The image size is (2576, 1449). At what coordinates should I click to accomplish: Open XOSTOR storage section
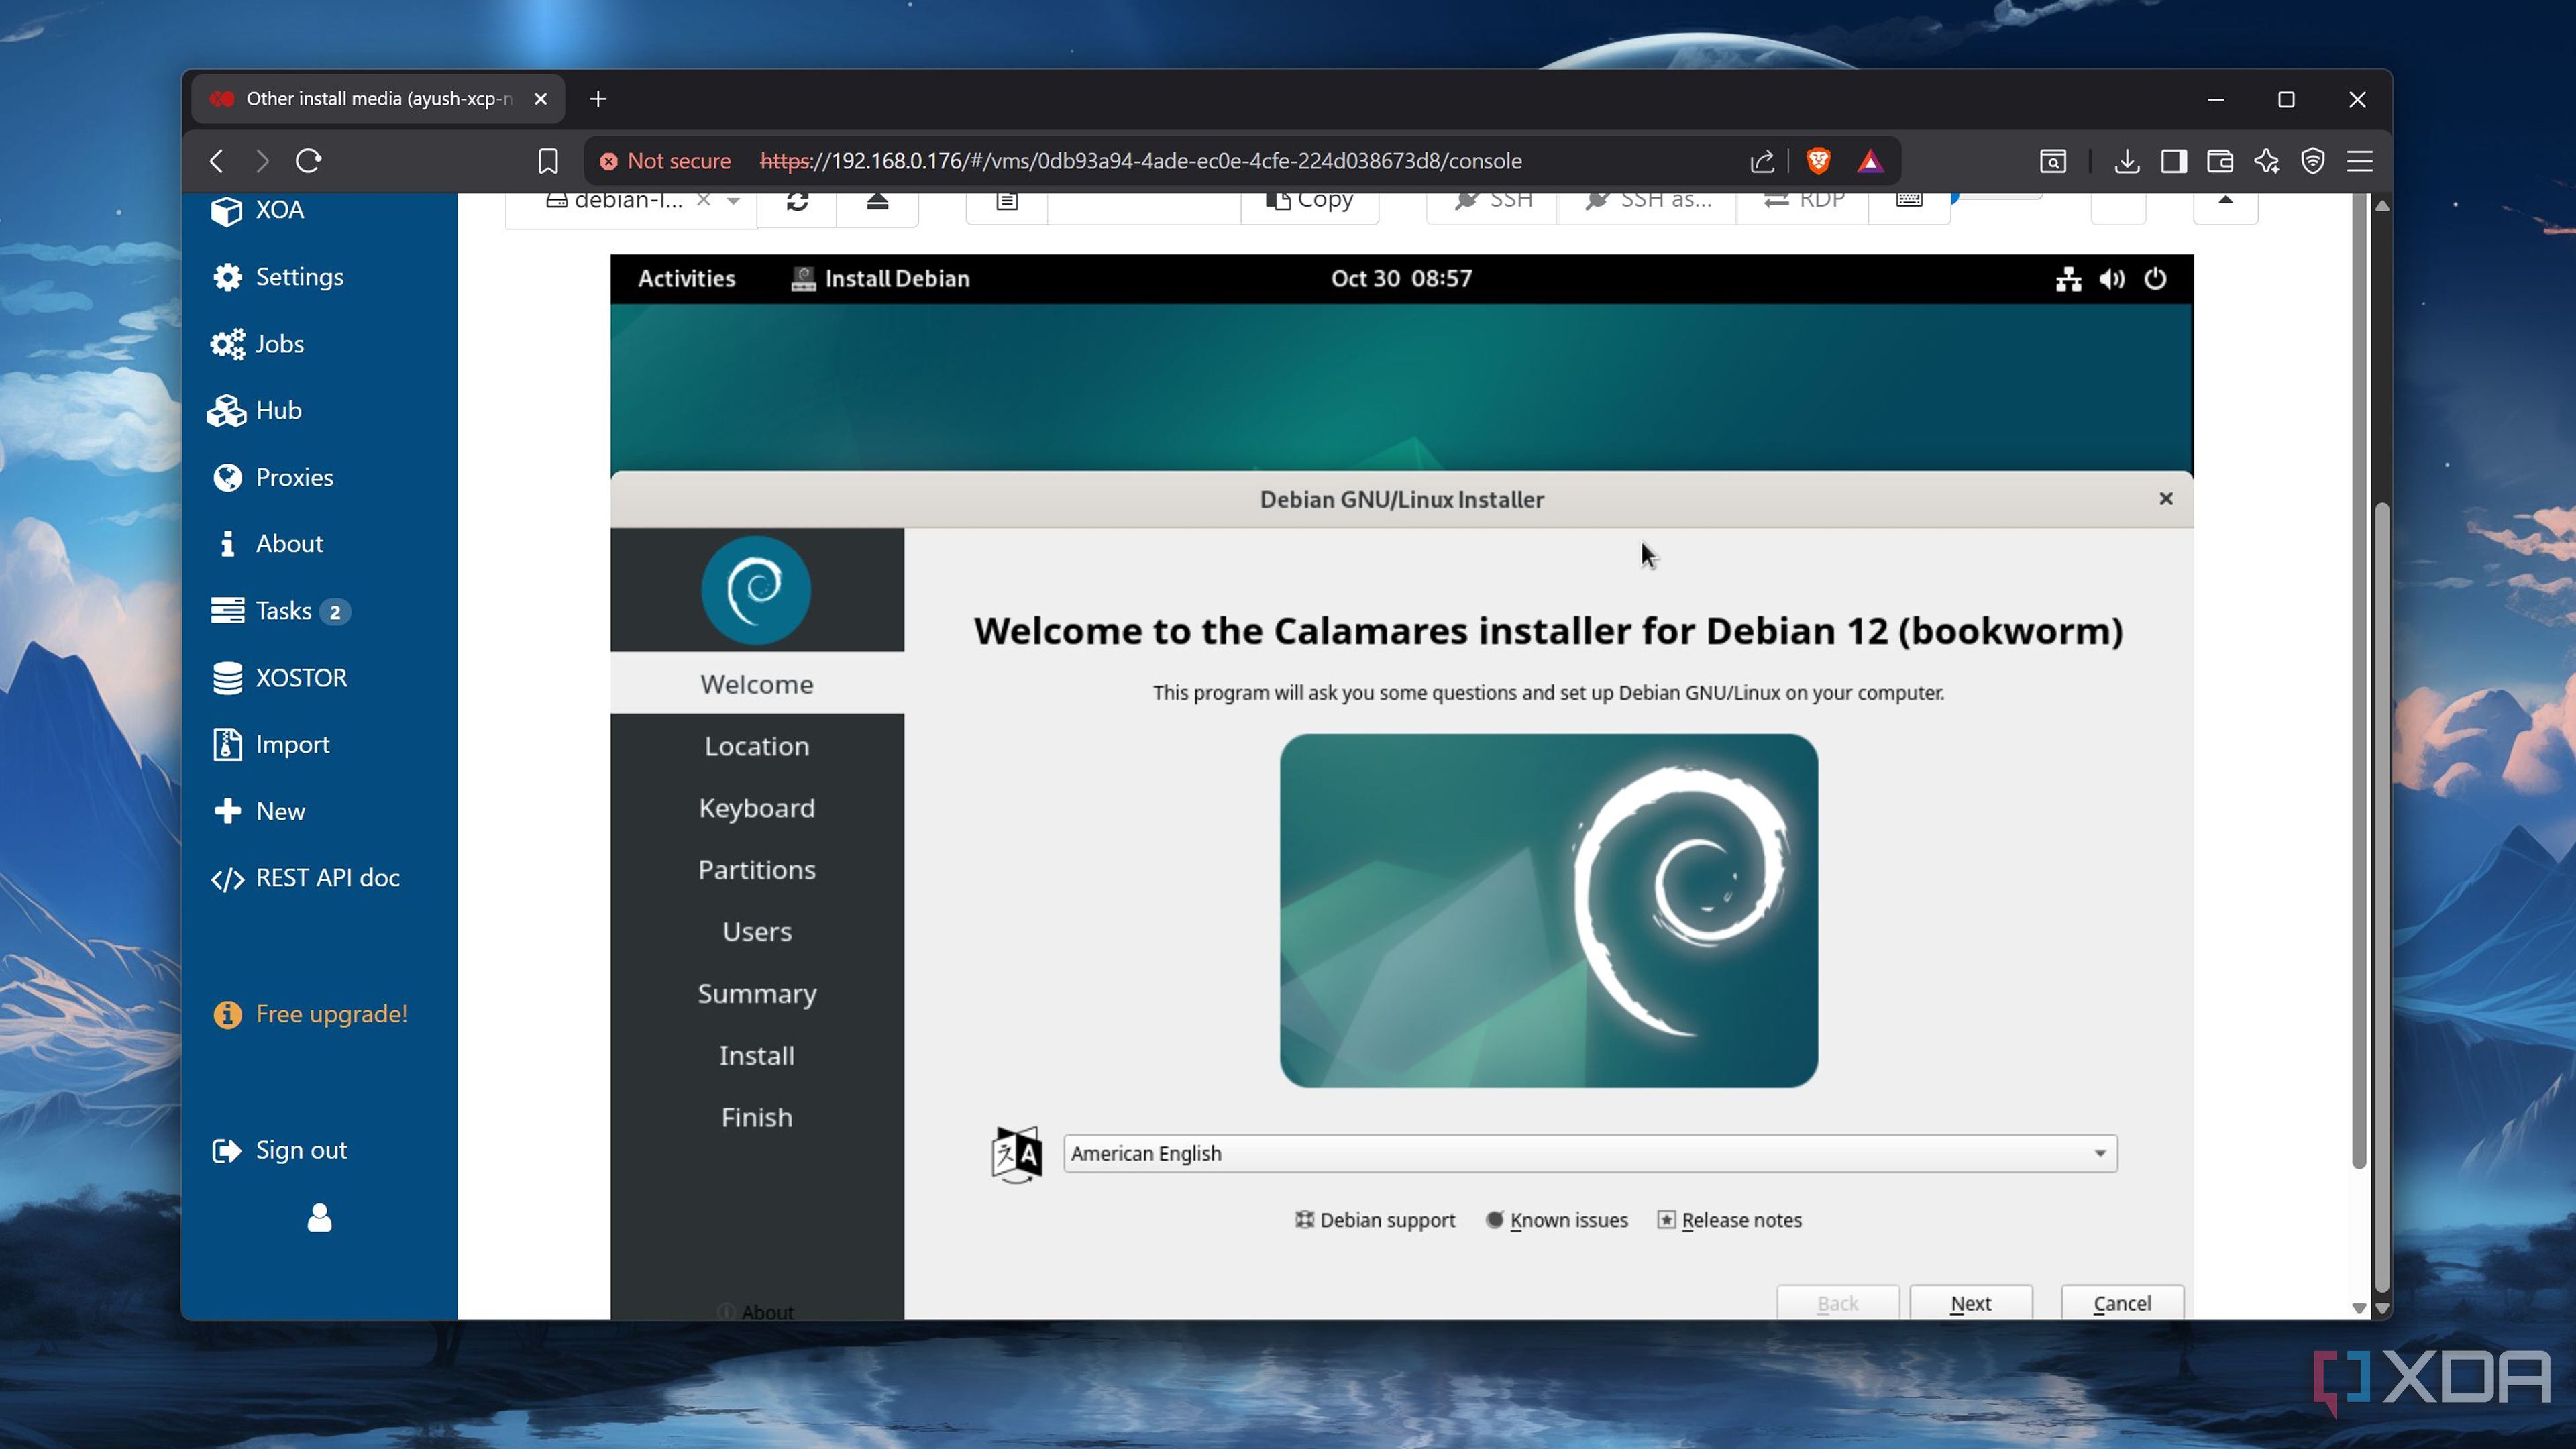coord(279,678)
